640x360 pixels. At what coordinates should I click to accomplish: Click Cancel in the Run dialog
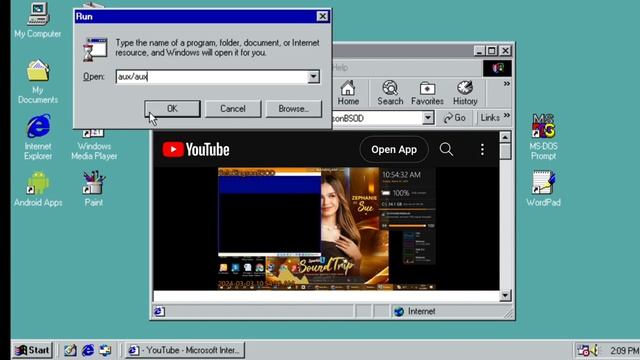coord(233,109)
